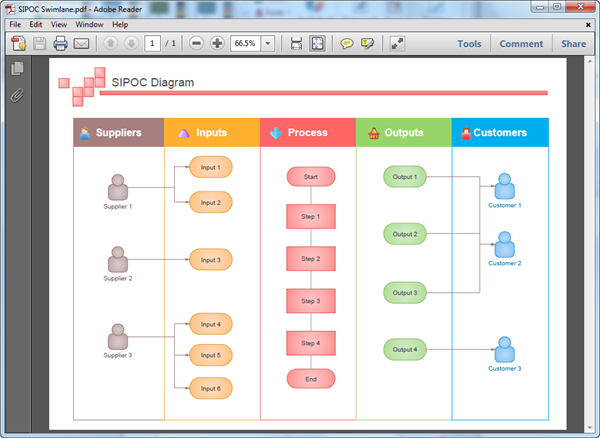The width and height of the screenshot is (600, 438).
Task: Open the Window menu
Action: tap(88, 24)
